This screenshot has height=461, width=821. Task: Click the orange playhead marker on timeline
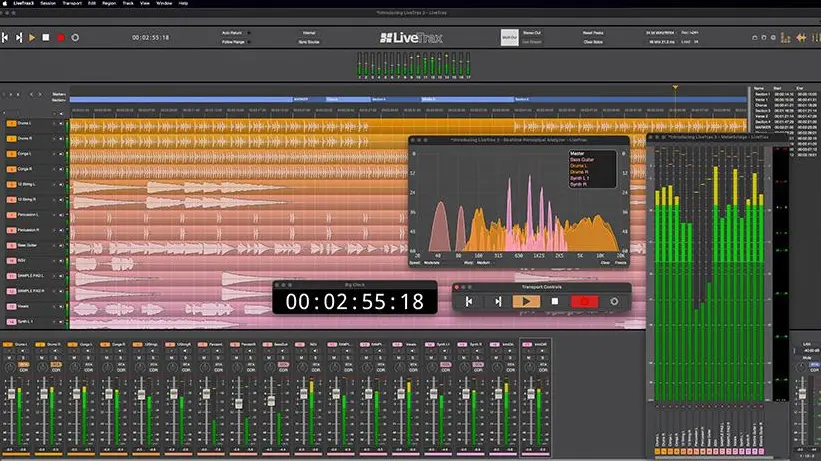675,89
